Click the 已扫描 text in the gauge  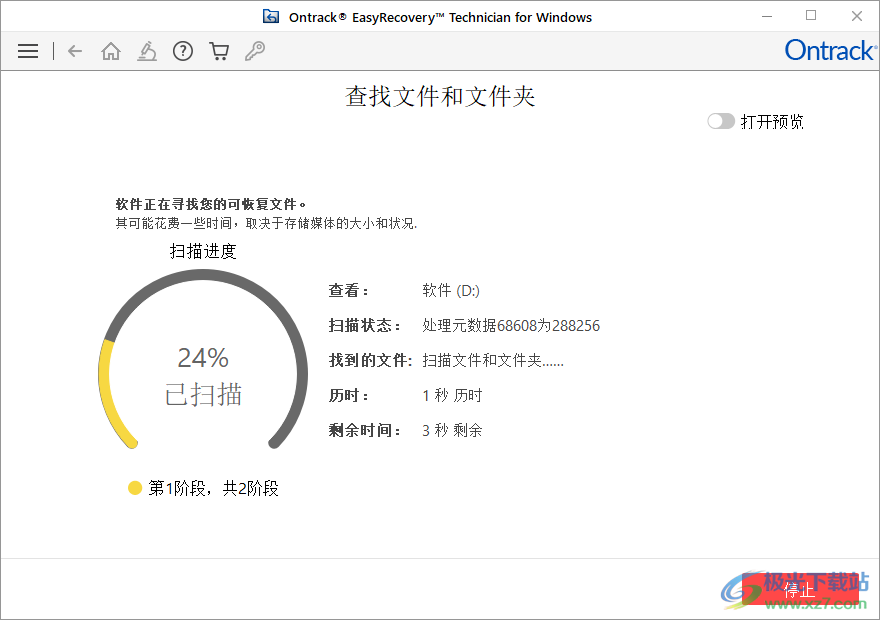(203, 394)
